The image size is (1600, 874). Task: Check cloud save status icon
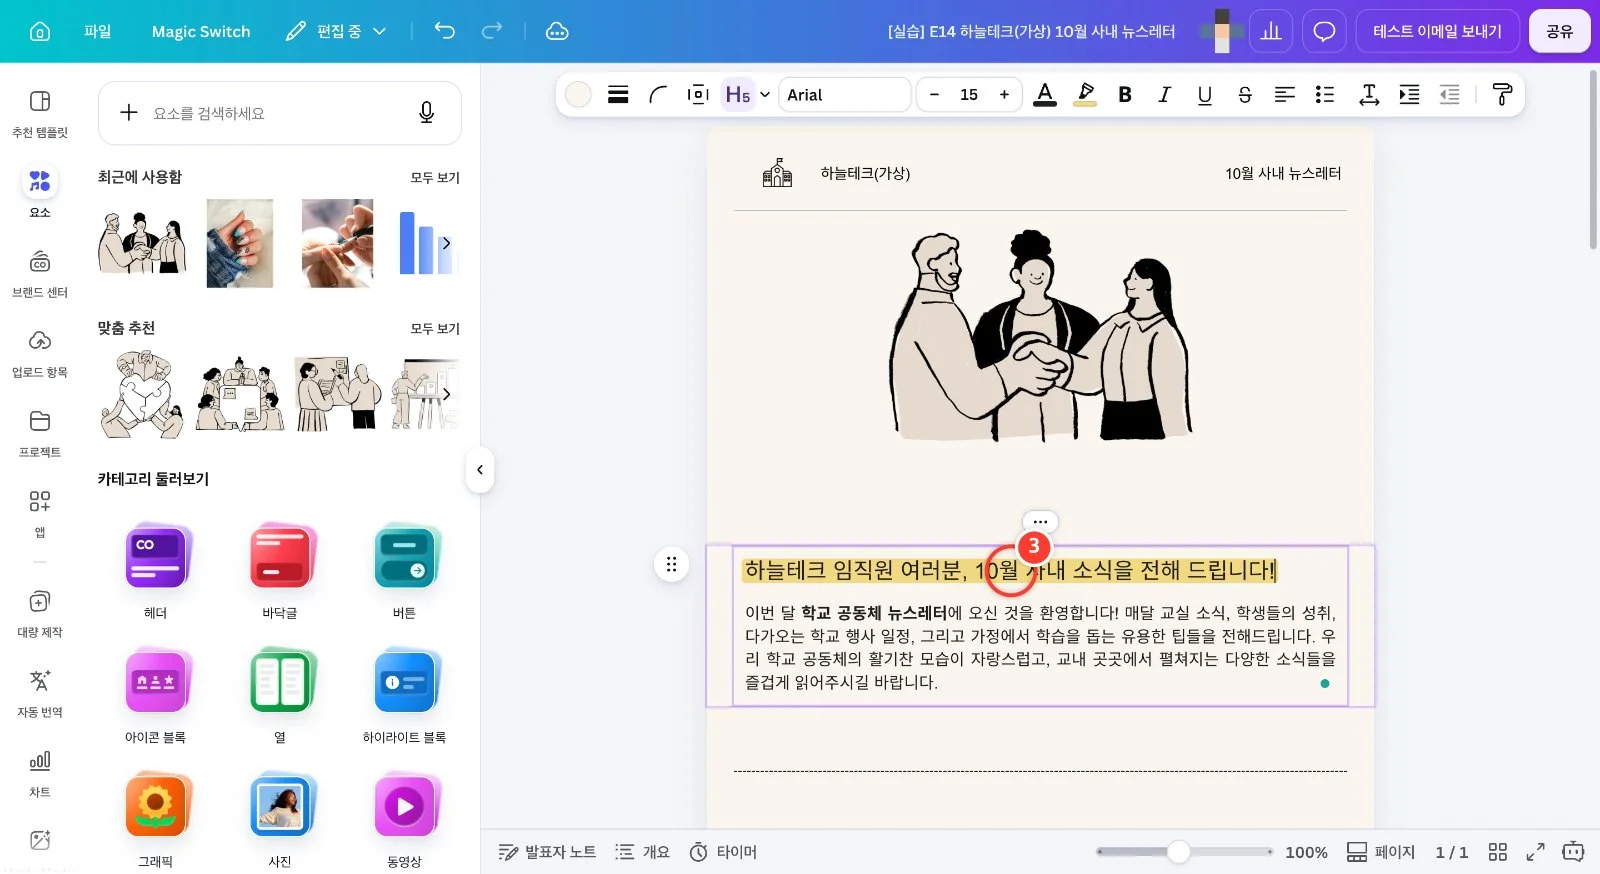[557, 31]
